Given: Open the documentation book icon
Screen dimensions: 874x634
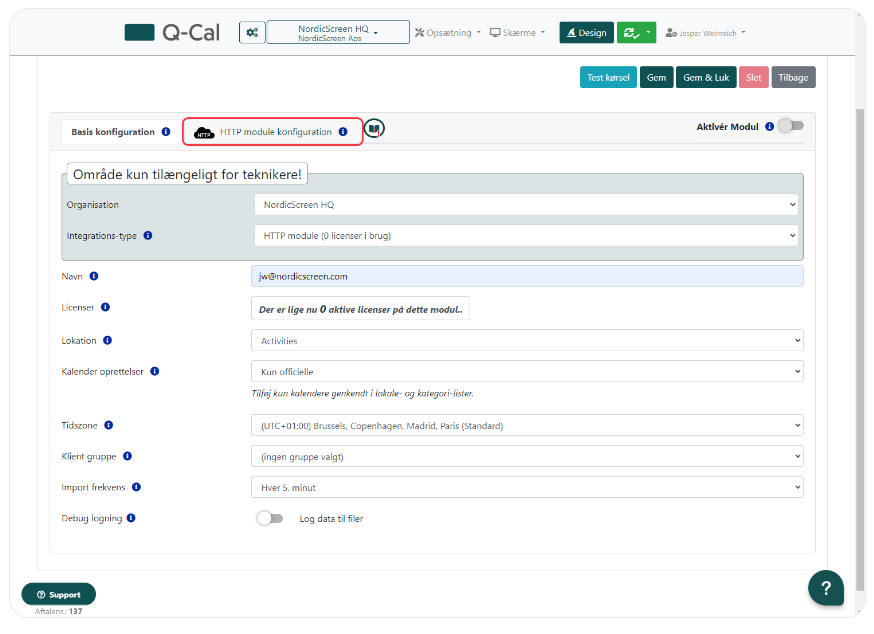Looking at the screenshot, I should tap(375, 129).
